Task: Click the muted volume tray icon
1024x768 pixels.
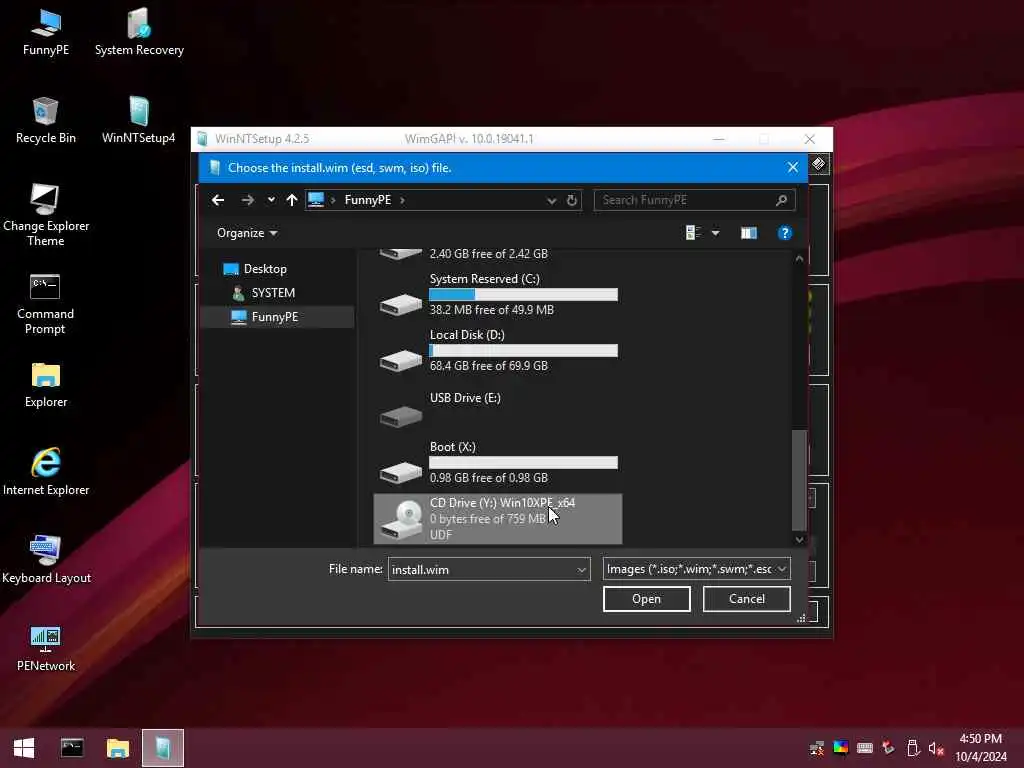Action: tap(936, 748)
